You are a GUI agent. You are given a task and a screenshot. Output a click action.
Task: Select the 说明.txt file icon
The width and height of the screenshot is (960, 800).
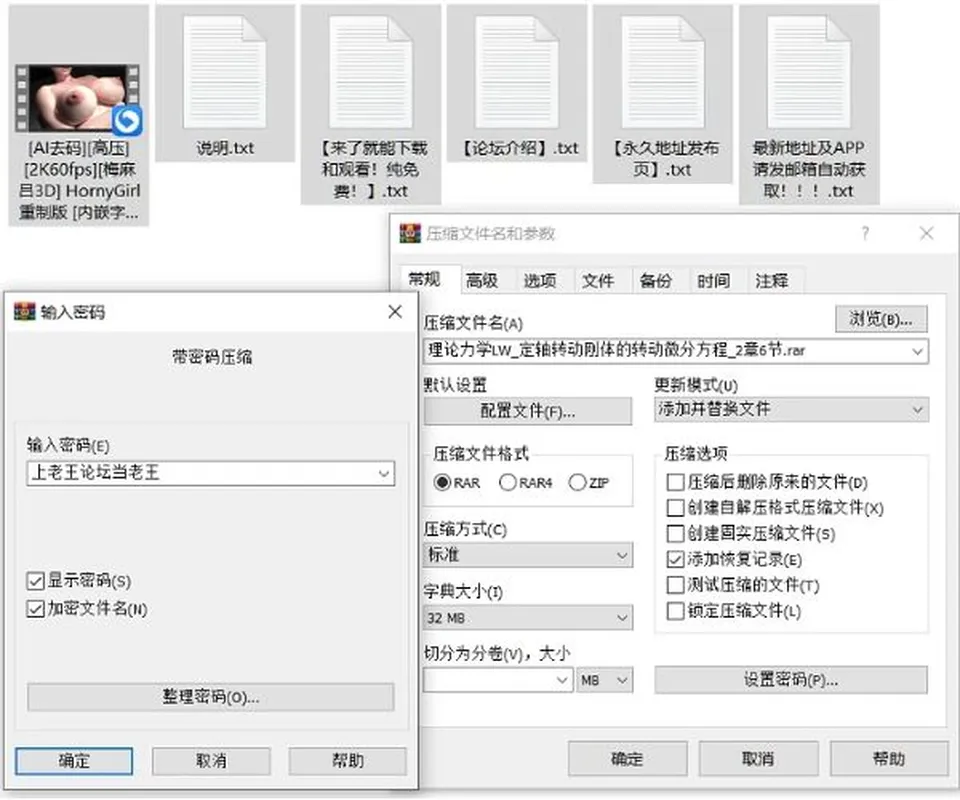225,72
